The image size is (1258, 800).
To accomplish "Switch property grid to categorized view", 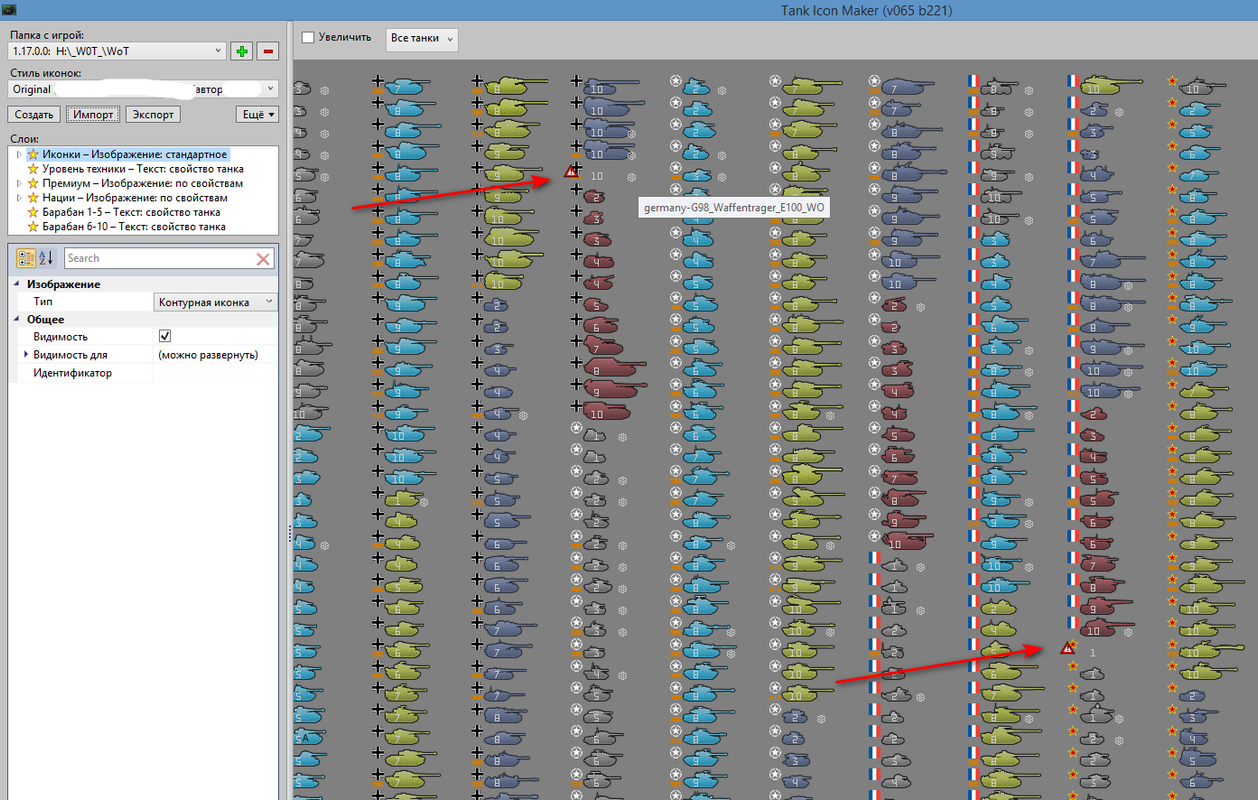I will click(x=26, y=258).
